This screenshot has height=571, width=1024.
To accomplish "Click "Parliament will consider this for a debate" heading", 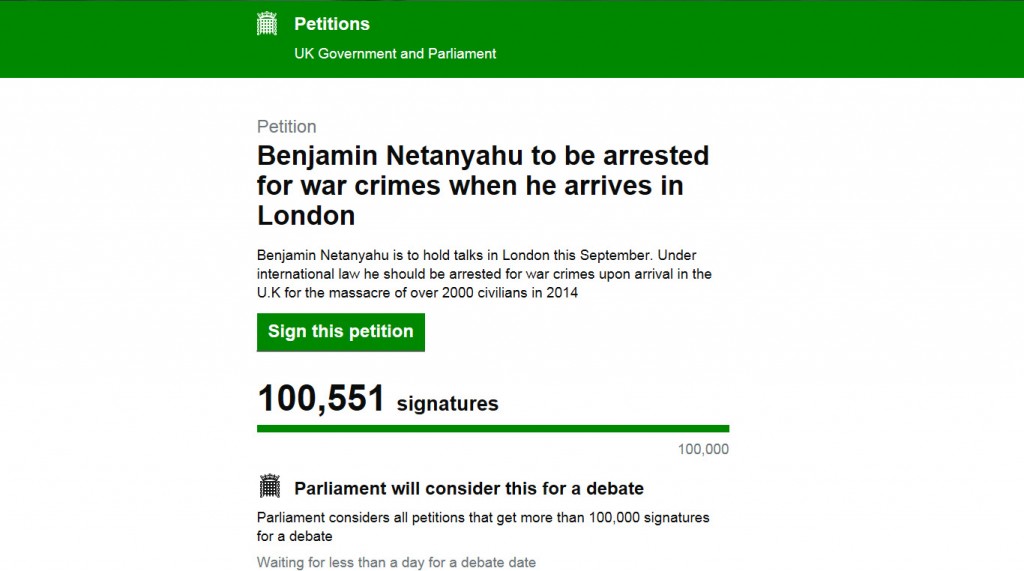I will (x=469, y=489).
